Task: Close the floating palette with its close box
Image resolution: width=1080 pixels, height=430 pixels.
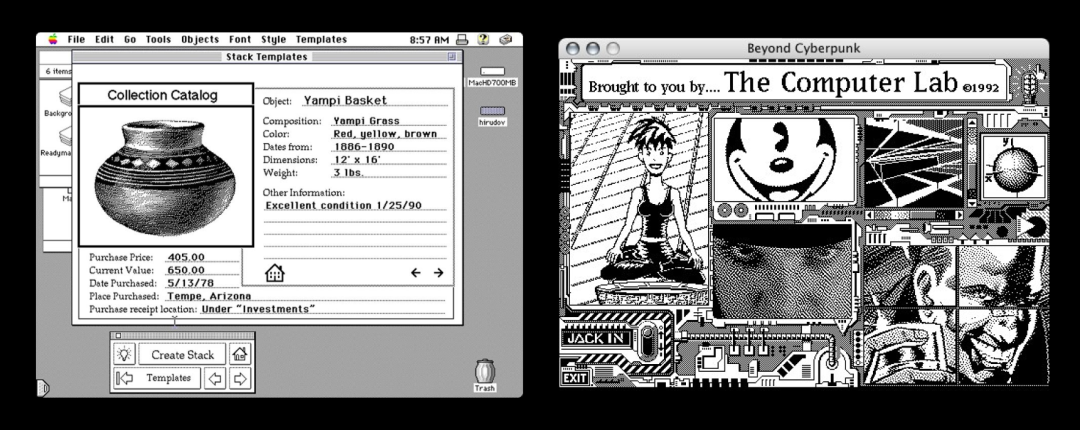Action: pos(118,336)
